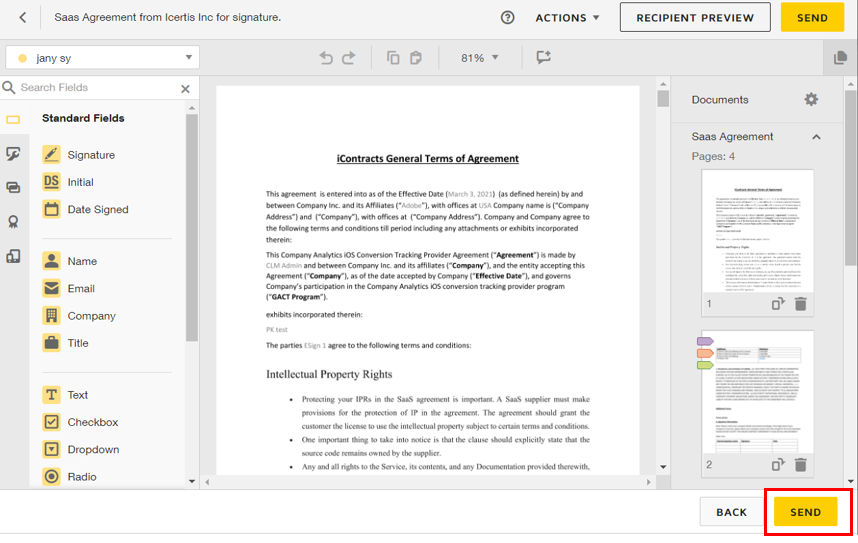This screenshot has height=543, width=858.
Task: Open Documents settings gear
Action: [x=811, y=100]
